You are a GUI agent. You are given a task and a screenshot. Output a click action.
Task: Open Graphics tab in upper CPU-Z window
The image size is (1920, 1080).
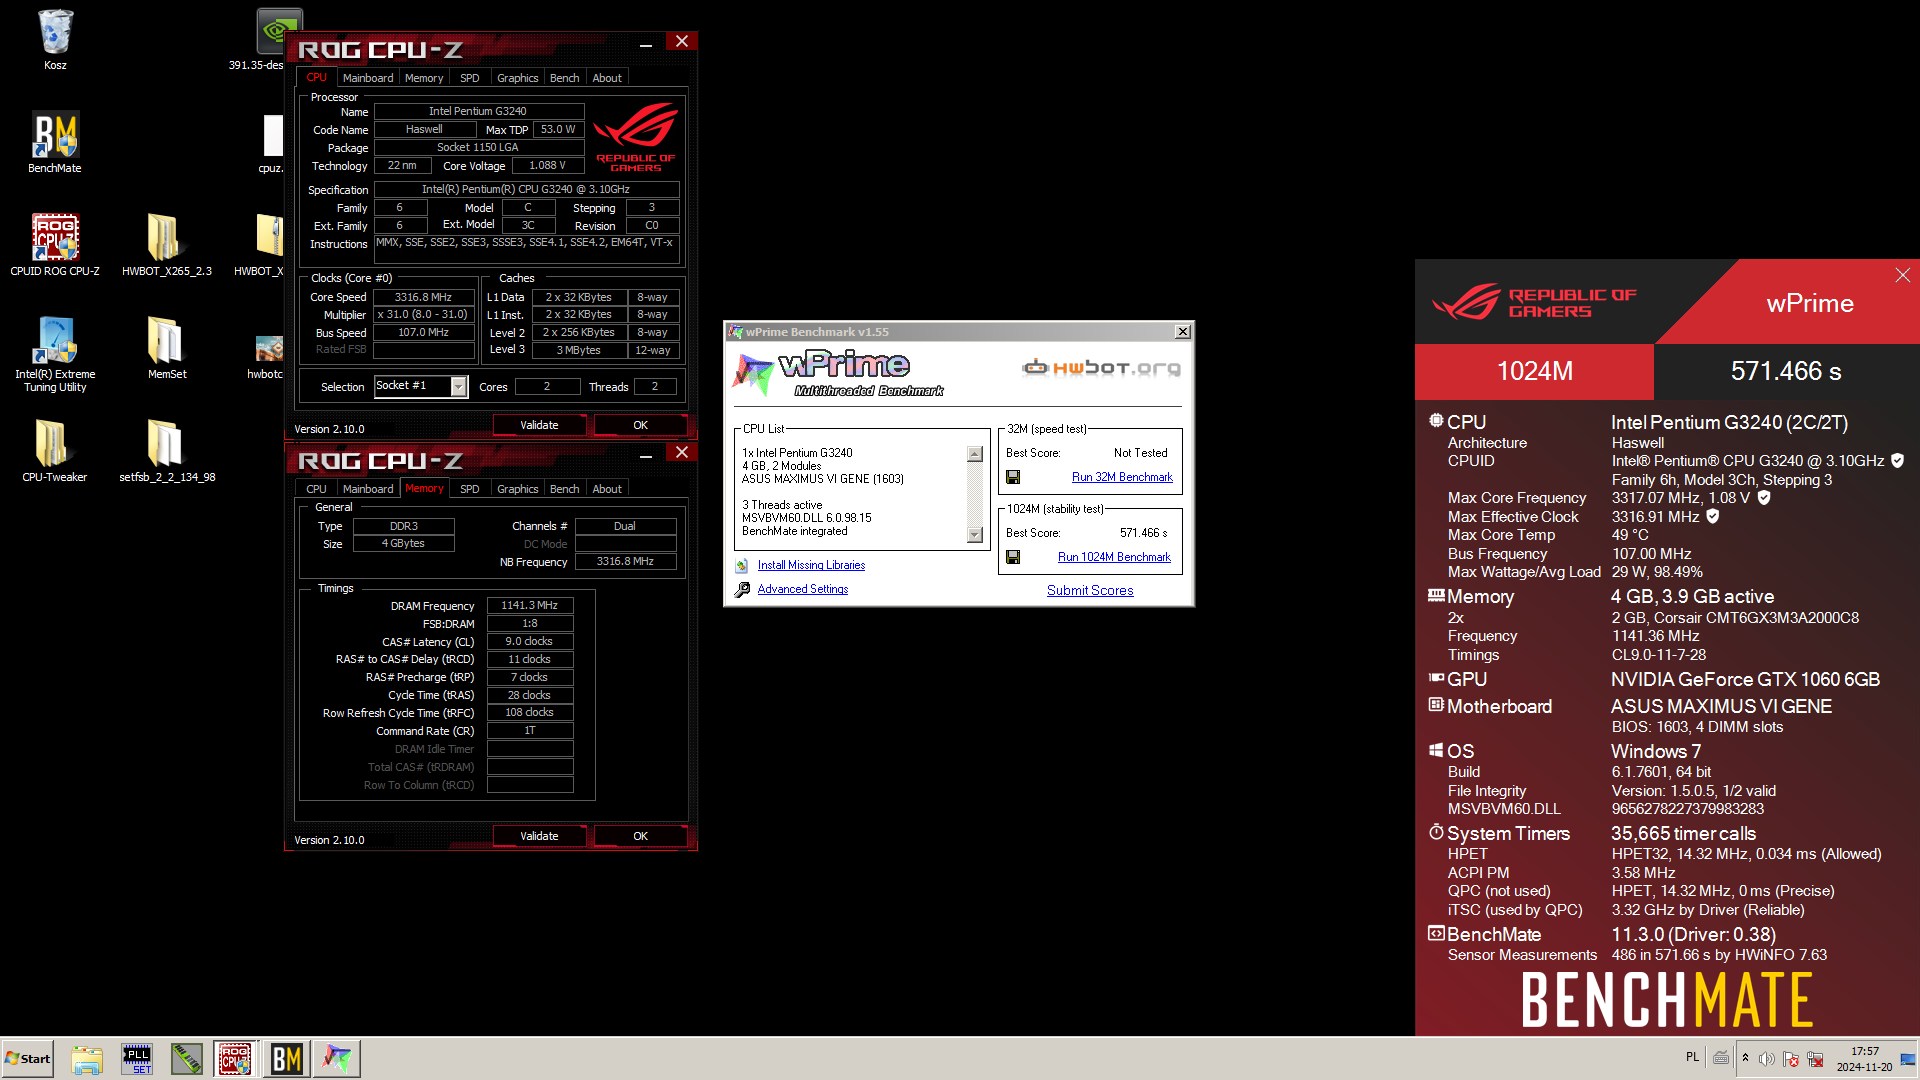[x=518, y=78]
